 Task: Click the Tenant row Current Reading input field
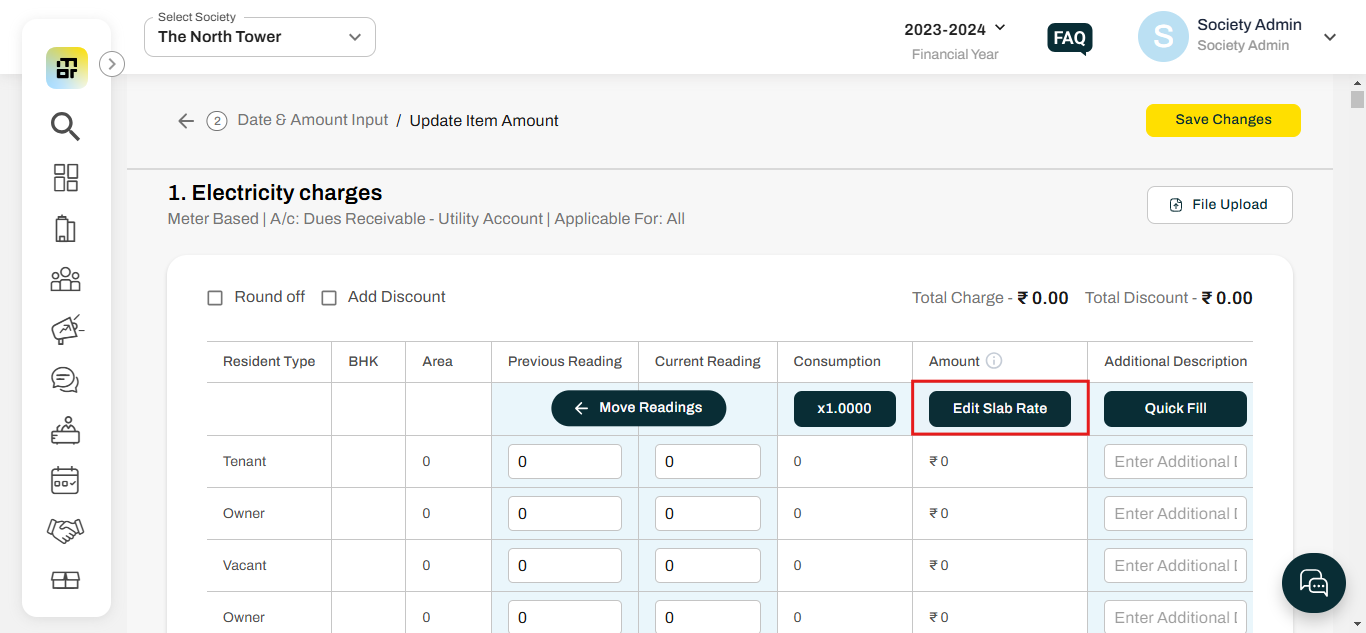(x=707, y=461)
